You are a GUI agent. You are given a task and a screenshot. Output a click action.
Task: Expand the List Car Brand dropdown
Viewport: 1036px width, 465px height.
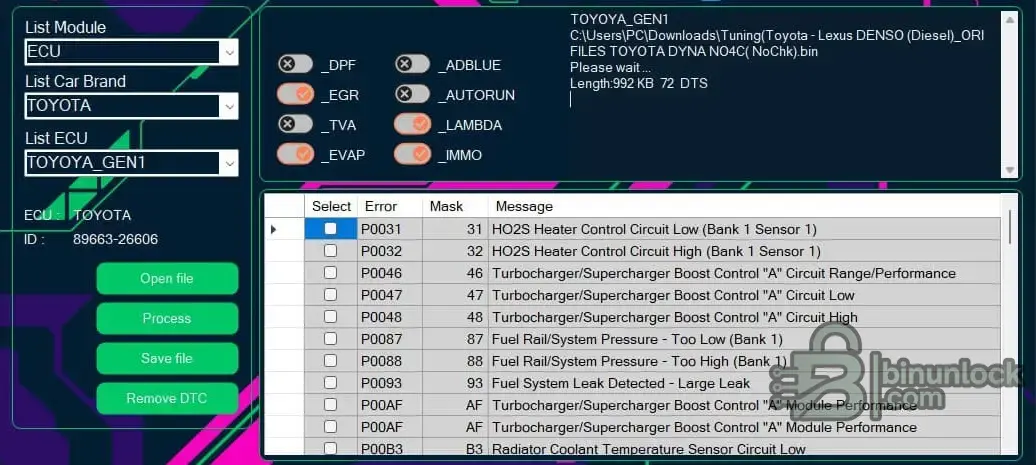click(230, 106)
